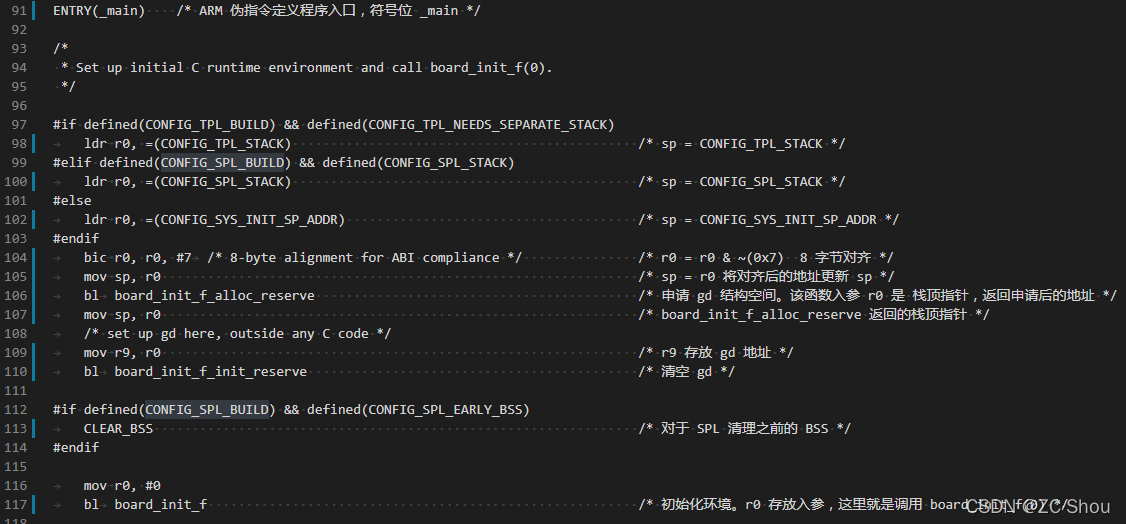Click the "#elif" directive on line 99
1126x524 pixels.
tap(73, 162)
